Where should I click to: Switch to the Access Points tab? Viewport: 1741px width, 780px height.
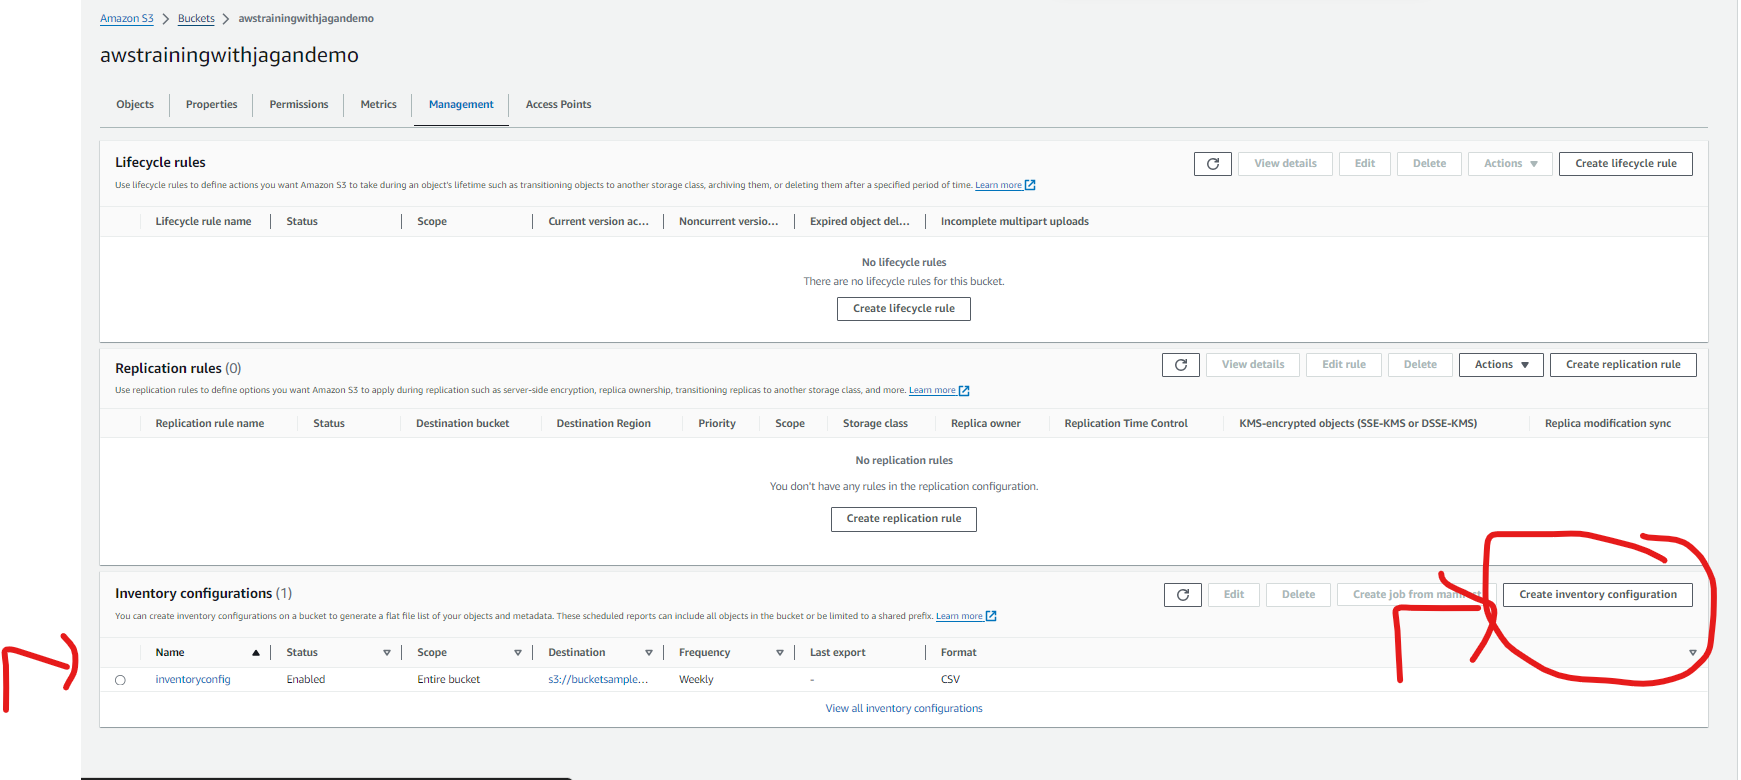point(558,105)
